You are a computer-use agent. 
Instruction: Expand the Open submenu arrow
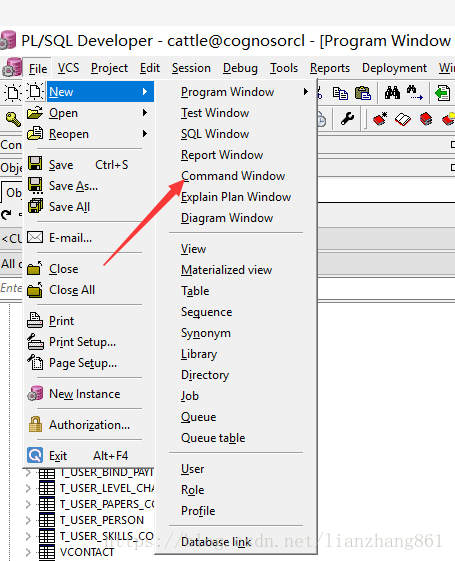(x=145, y=113)
